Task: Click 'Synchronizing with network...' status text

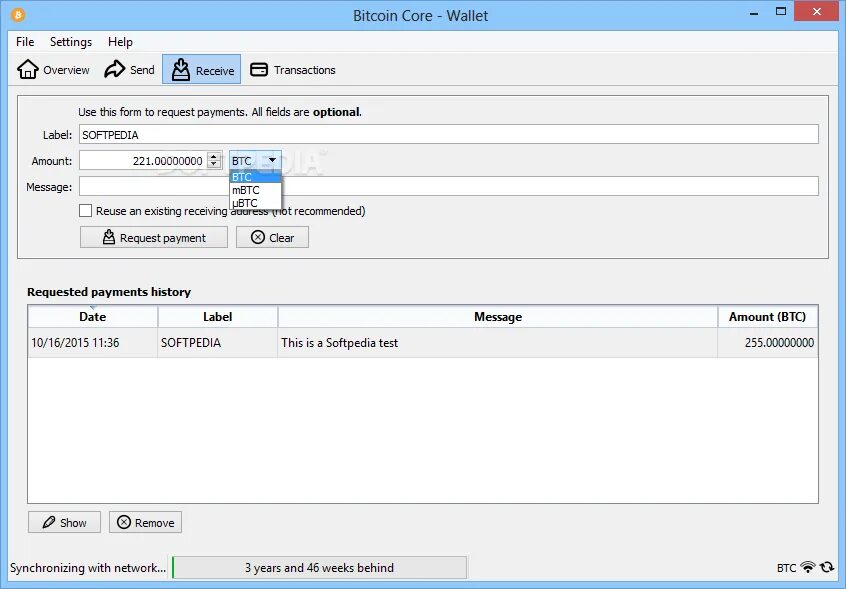Action: coord(88,567)
